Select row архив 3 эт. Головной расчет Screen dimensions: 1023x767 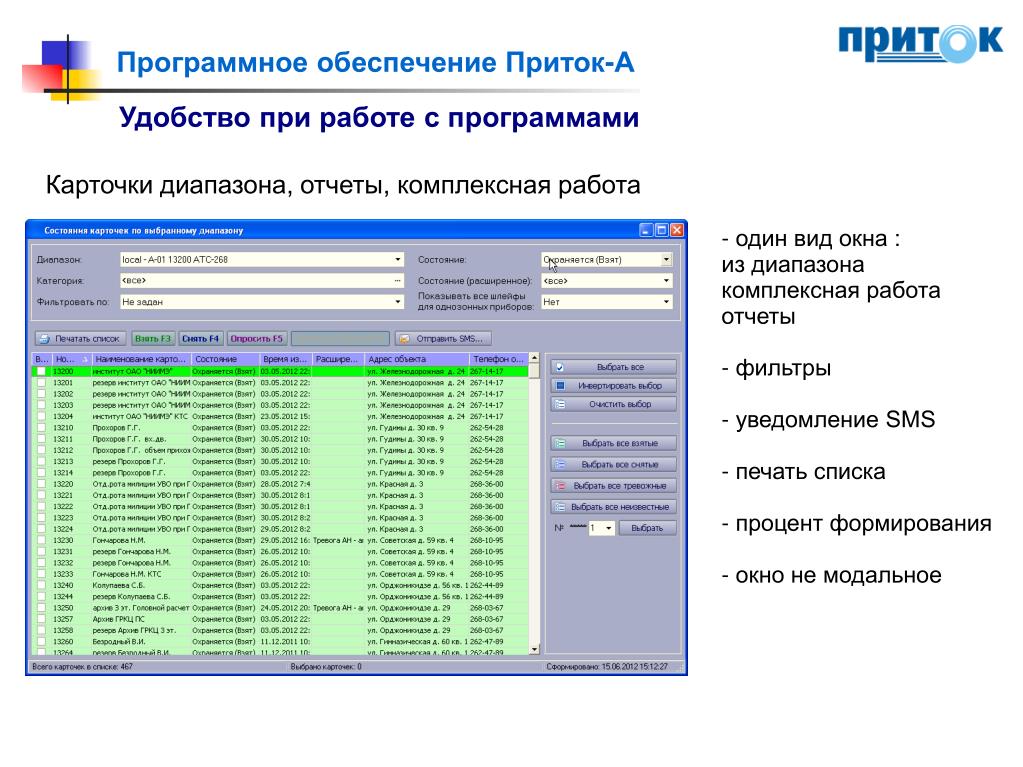(281, 608)
